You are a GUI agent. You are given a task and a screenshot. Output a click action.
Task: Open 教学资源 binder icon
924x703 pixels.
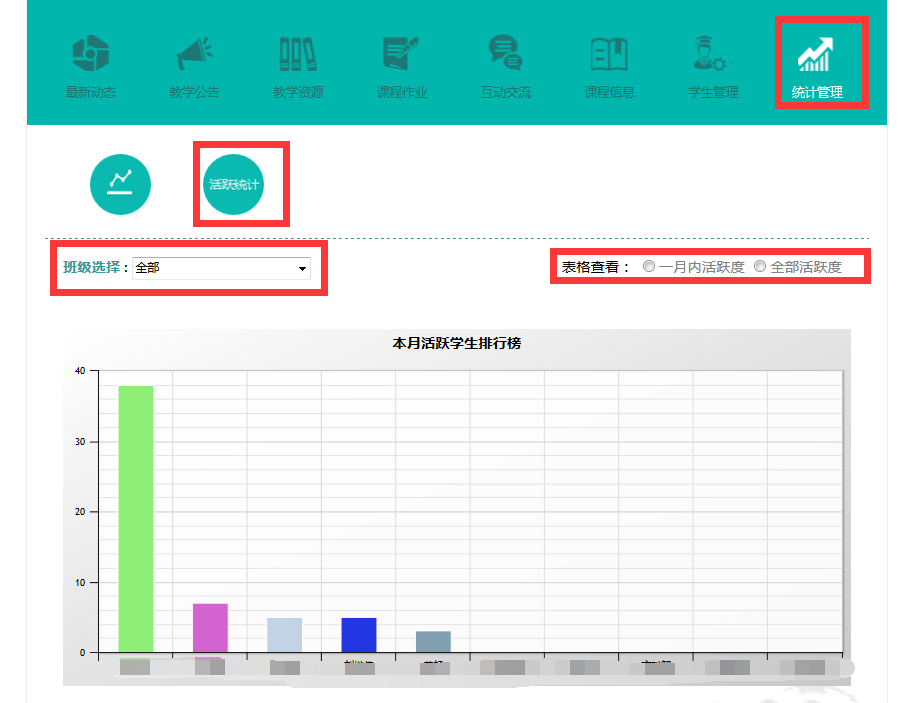coord(297,54)
